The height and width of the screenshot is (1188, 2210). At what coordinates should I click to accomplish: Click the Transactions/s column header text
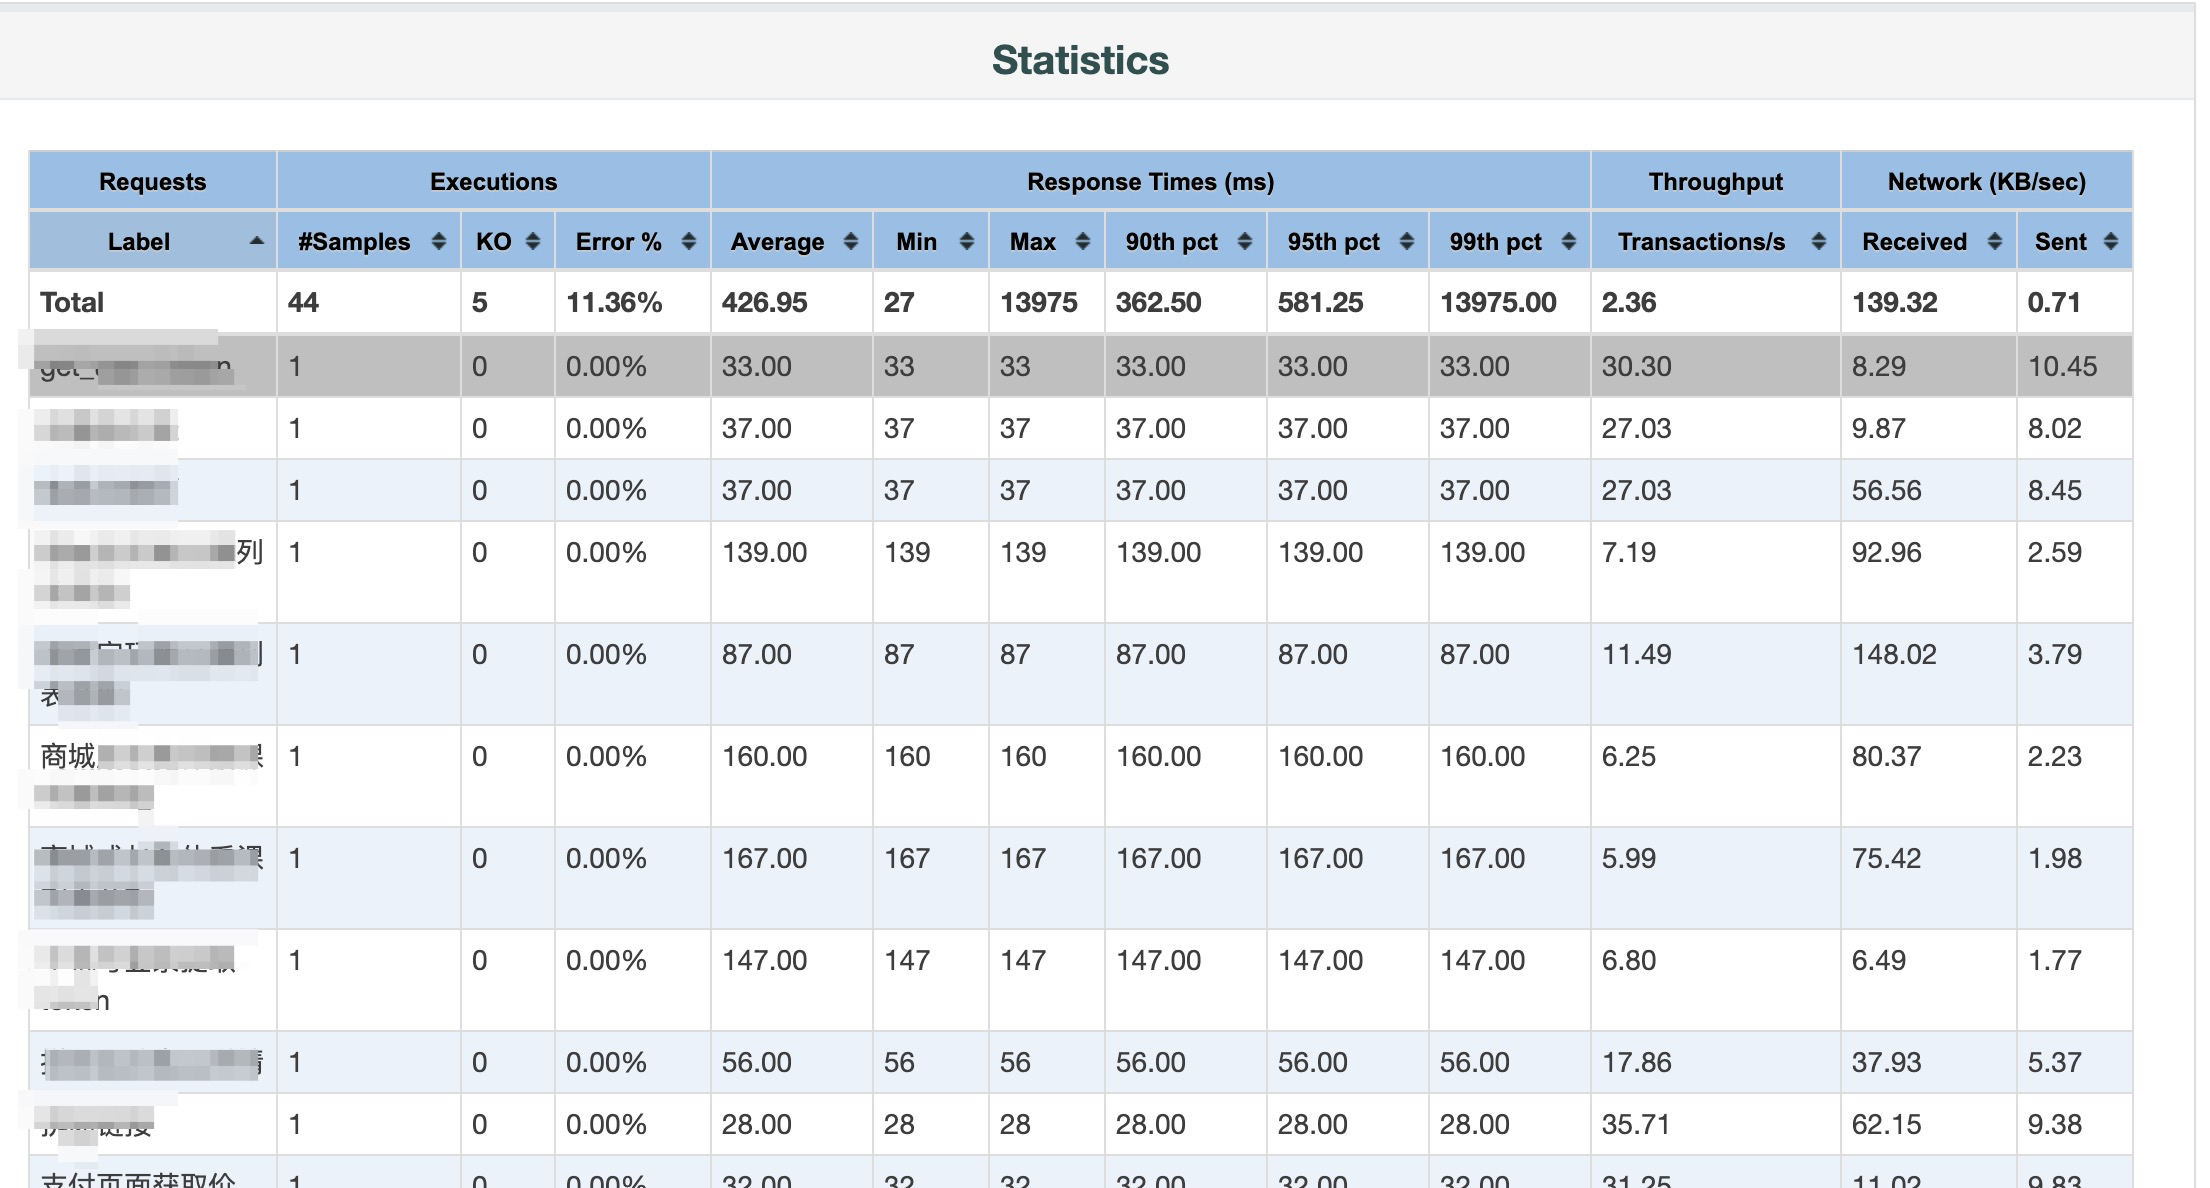pyautogui.click(x=1701, y=242)
